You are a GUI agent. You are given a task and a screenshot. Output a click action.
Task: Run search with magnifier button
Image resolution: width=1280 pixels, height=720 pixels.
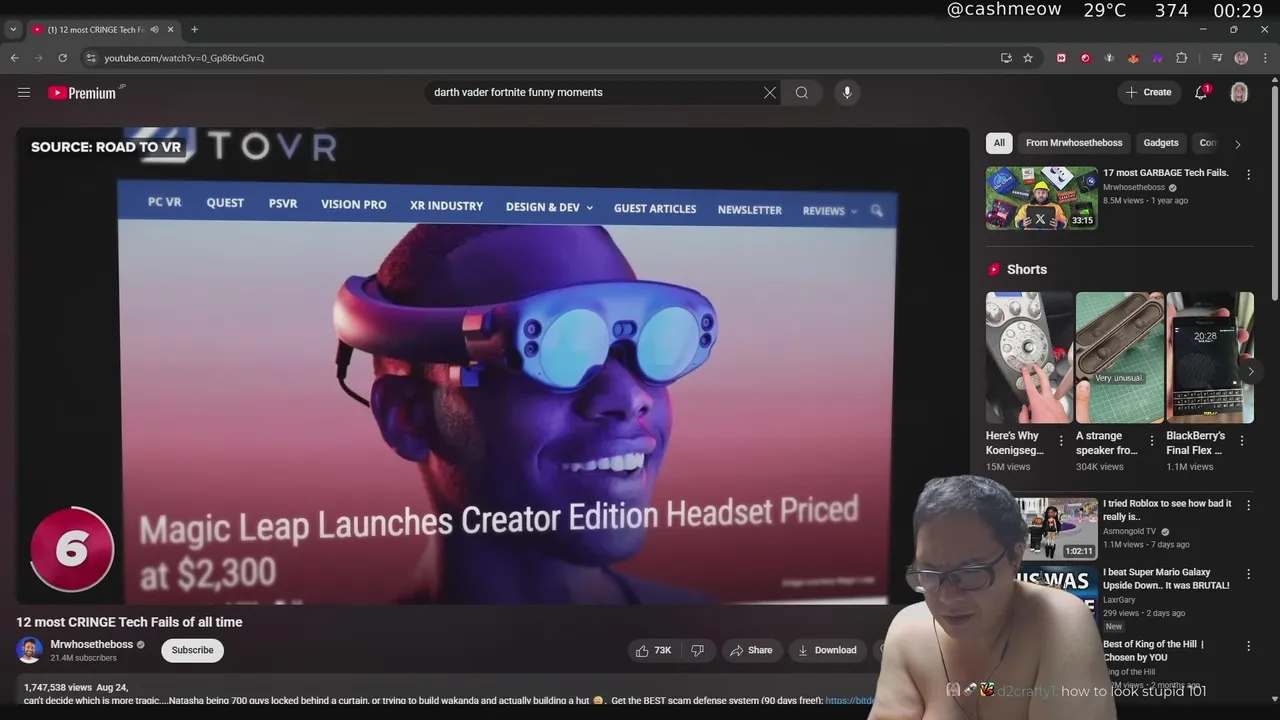(802, 92)
